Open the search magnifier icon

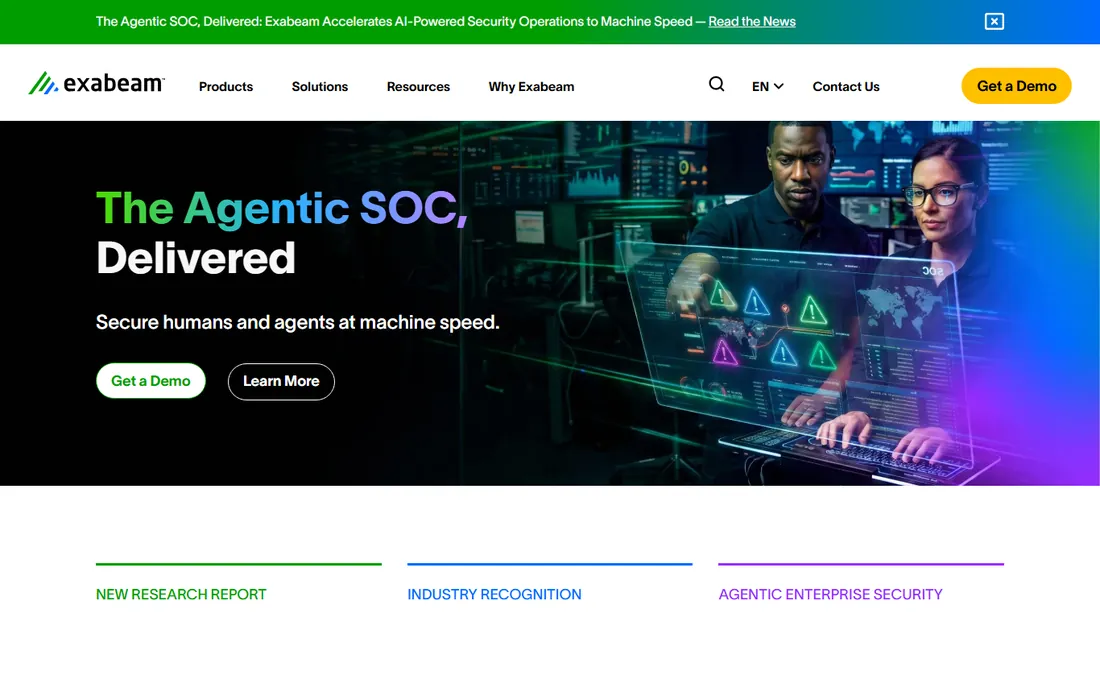tap(716, 84)
